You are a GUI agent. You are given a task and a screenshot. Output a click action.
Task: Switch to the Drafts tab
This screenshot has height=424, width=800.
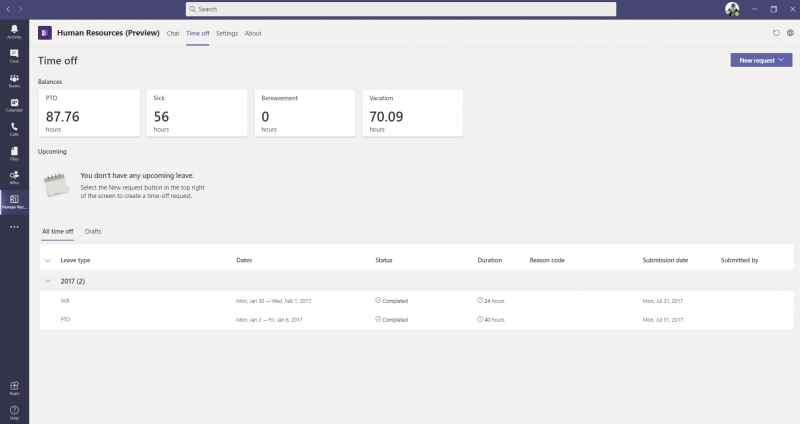tap(93, 231)
